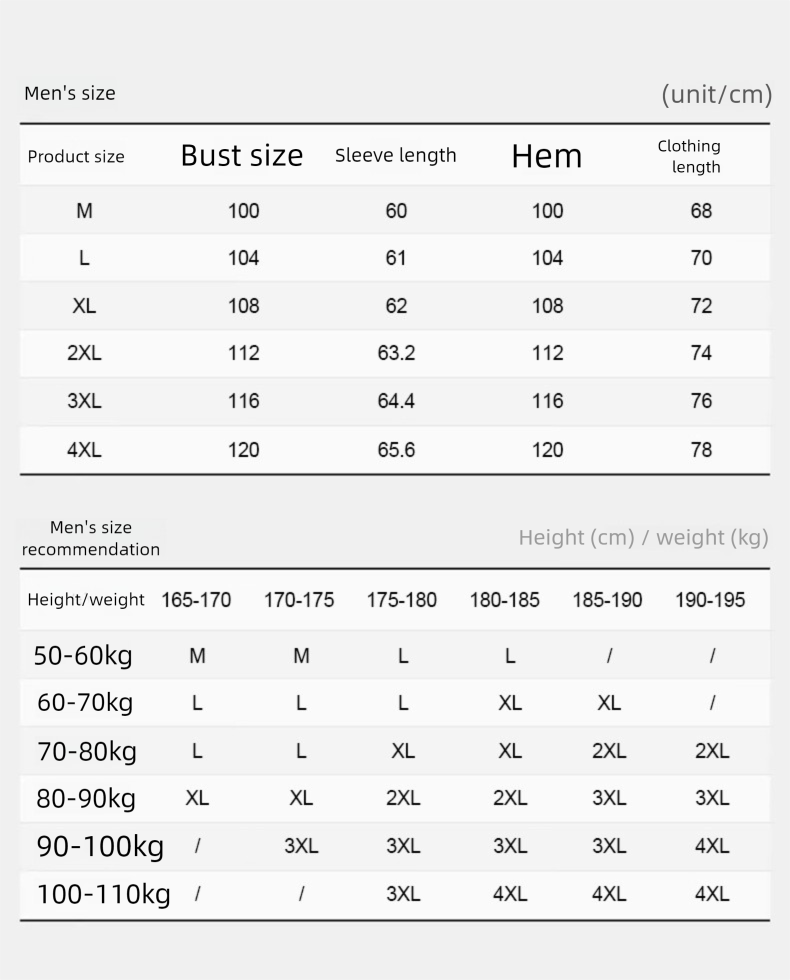Viewport: 790px width, 980px height.
Task: Click the Men's size recommendation title
Action: coord(91,538)
